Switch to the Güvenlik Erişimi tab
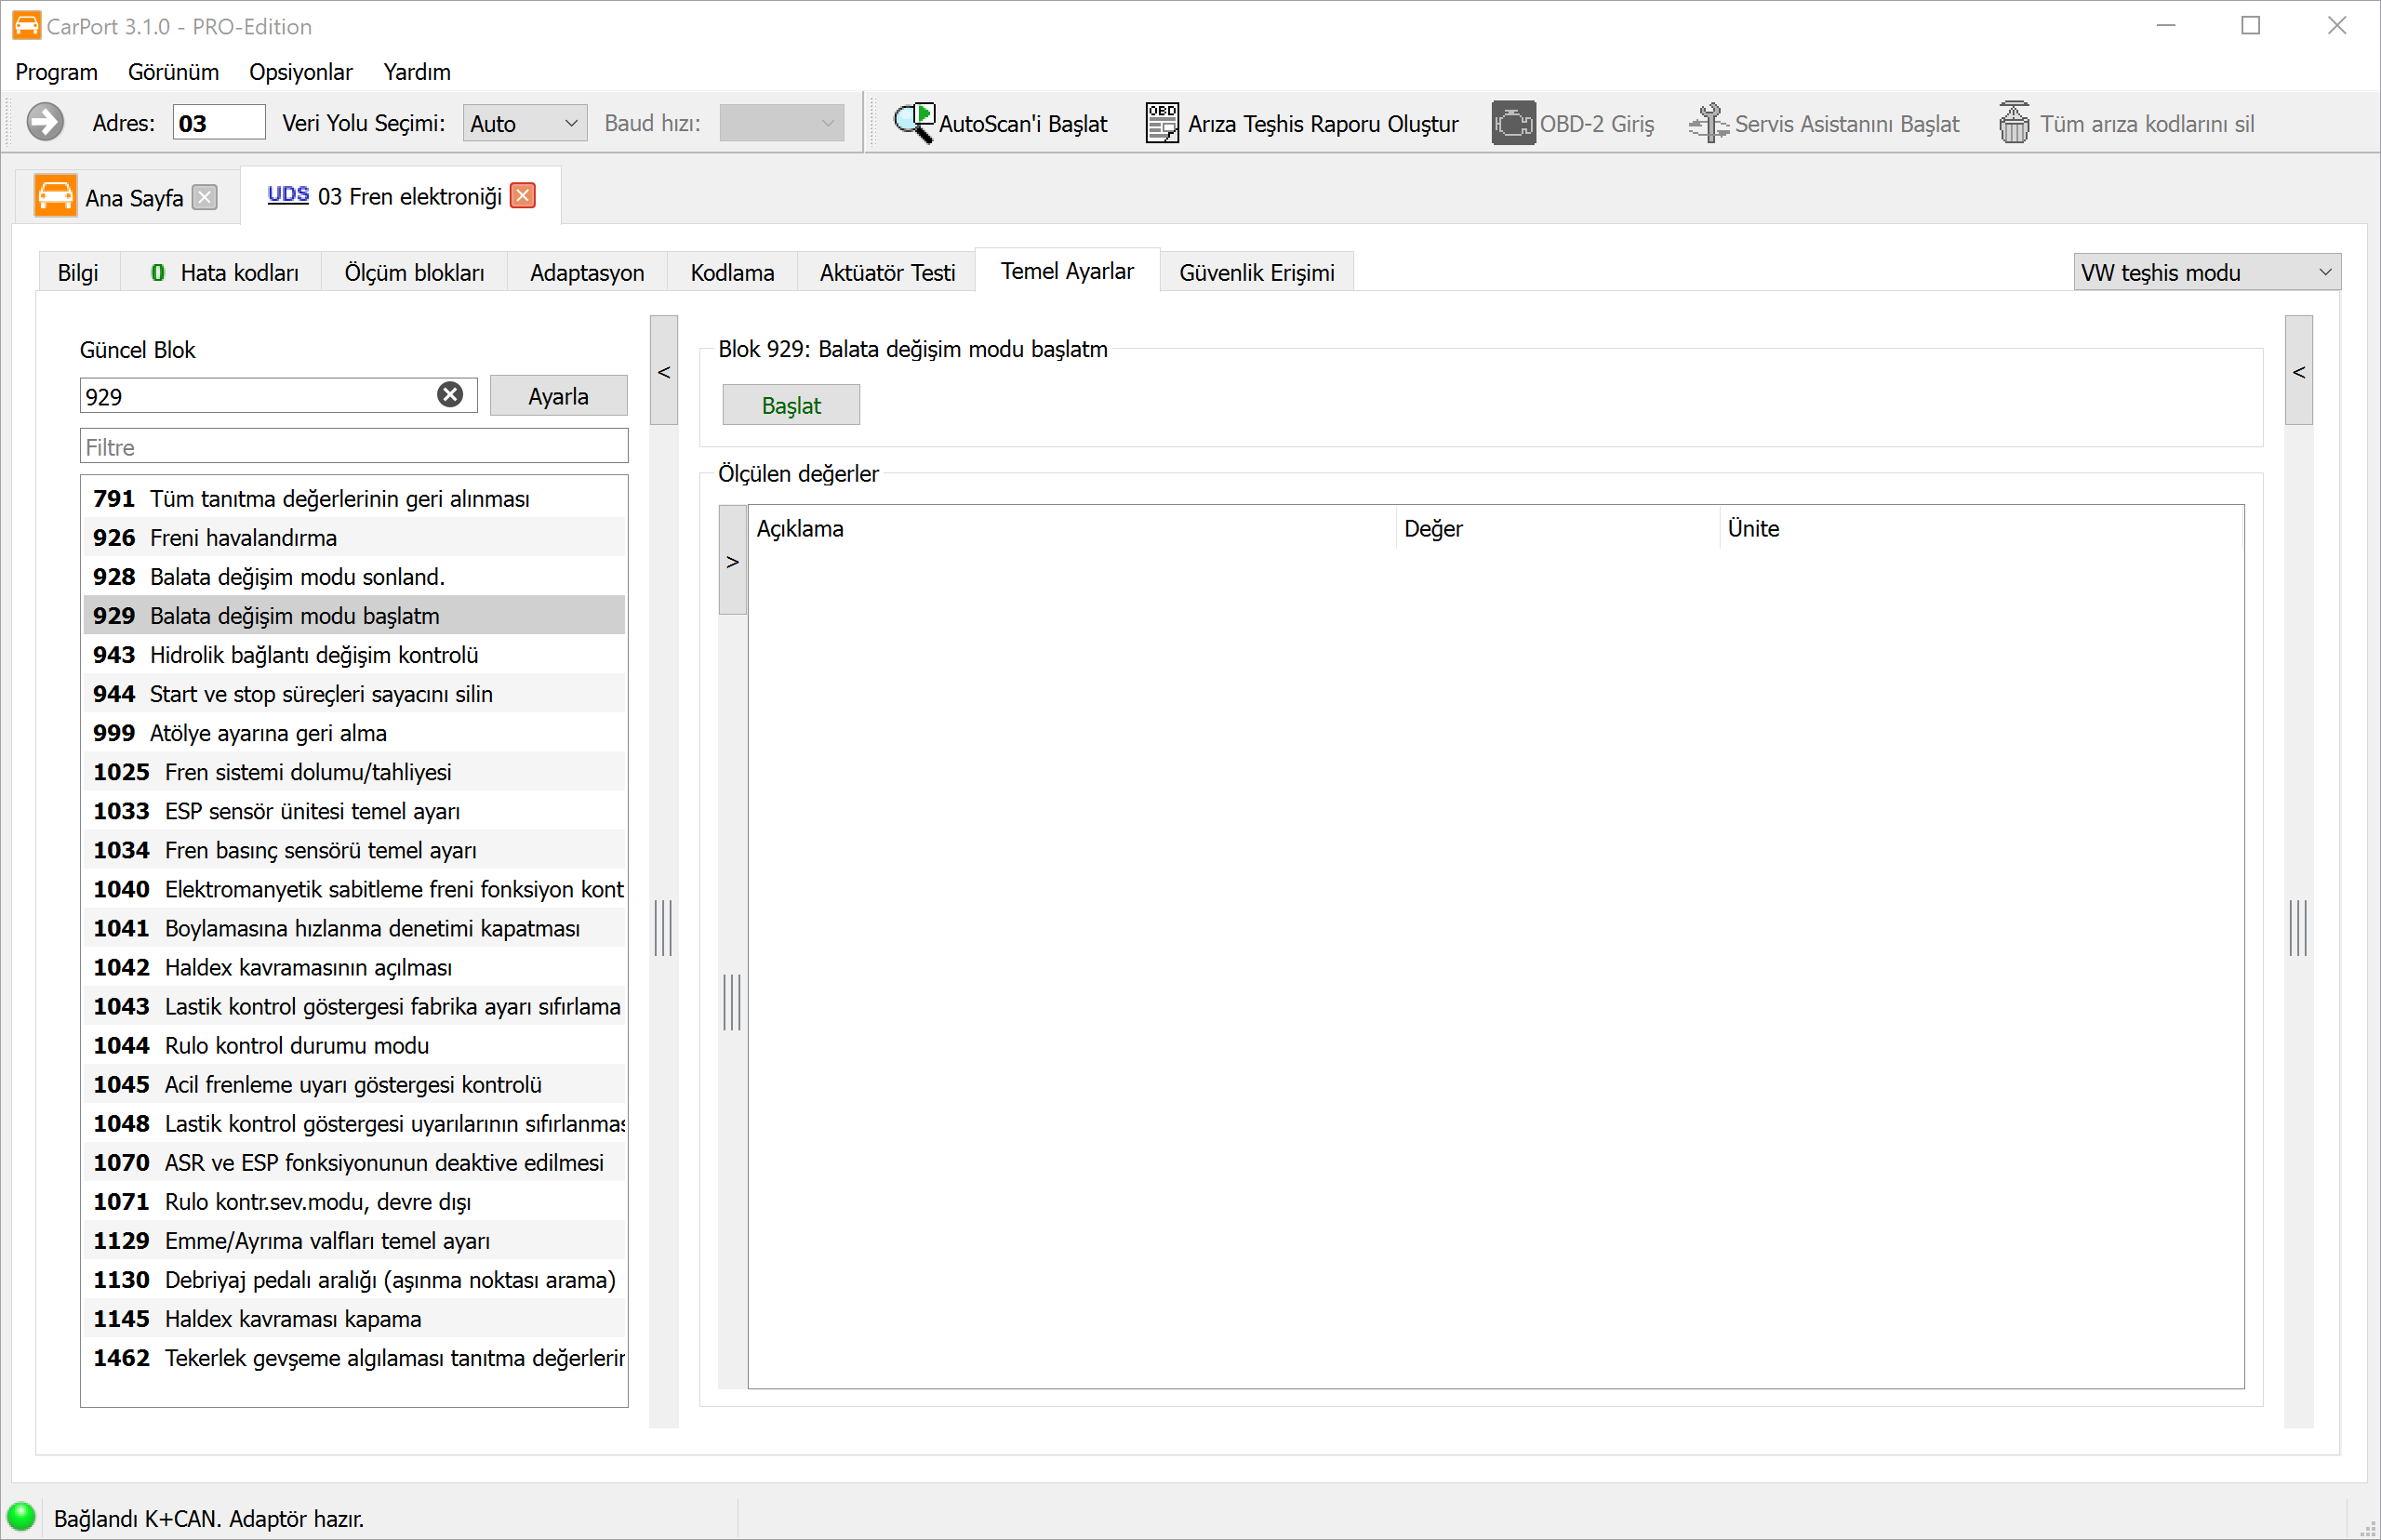 click(x=1256, y=273)
